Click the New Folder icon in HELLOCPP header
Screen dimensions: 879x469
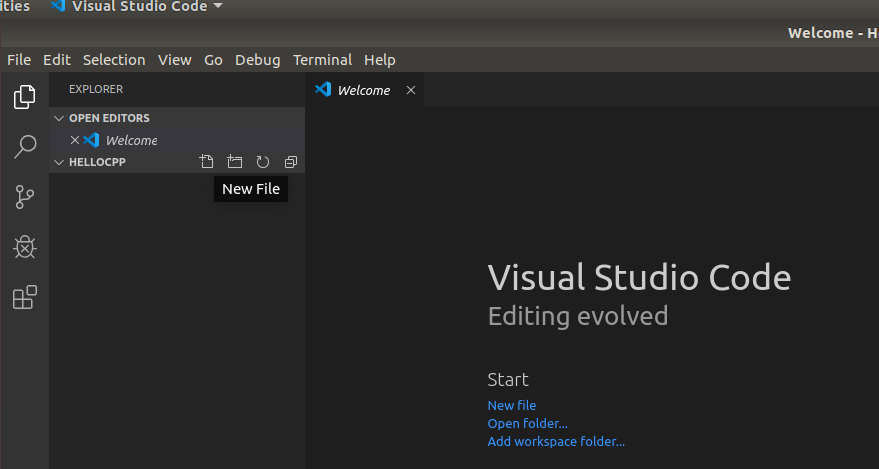234,162
